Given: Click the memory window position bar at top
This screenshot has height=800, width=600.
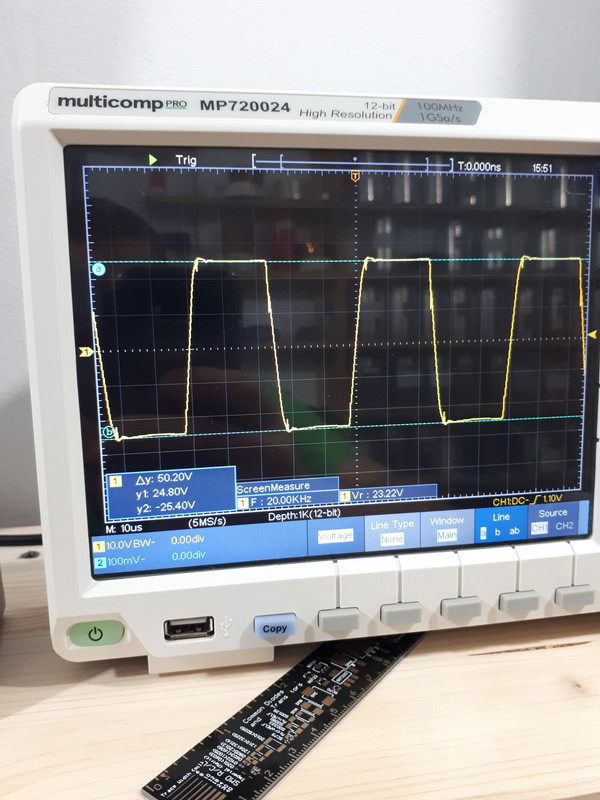Looking at the screenshot, I should [x=352, y=163].
